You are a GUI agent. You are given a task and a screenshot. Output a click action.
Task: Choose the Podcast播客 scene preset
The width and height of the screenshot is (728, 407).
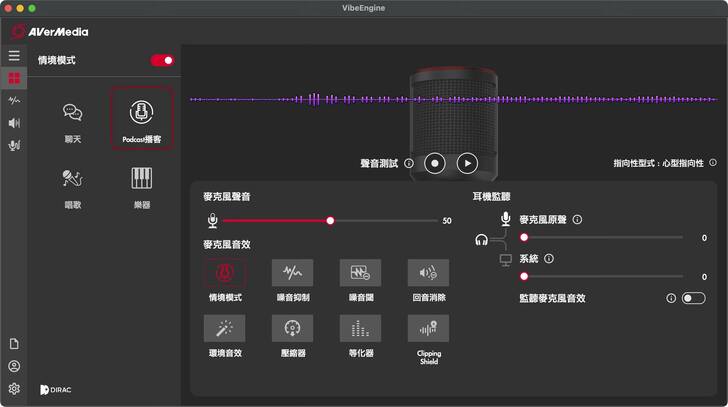tap(142, 117)
